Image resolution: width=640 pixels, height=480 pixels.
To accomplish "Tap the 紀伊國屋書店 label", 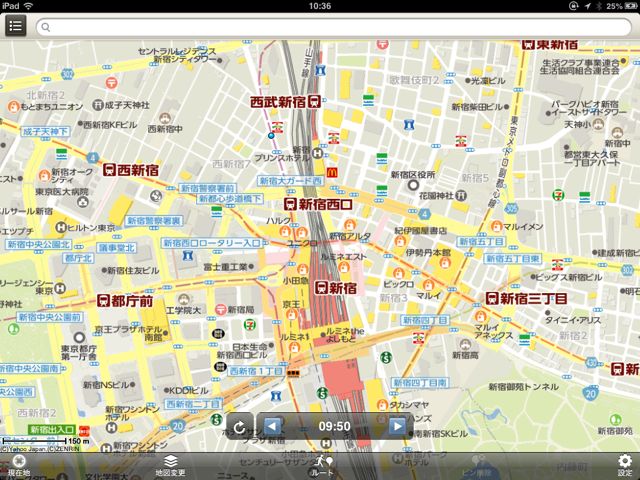I will [x=420, y=231].
